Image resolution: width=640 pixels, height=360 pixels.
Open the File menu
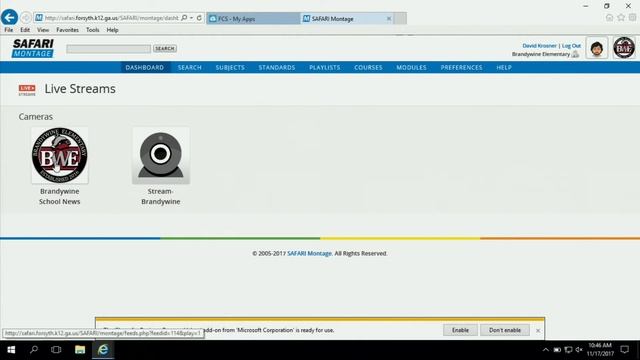coord(9,30)
